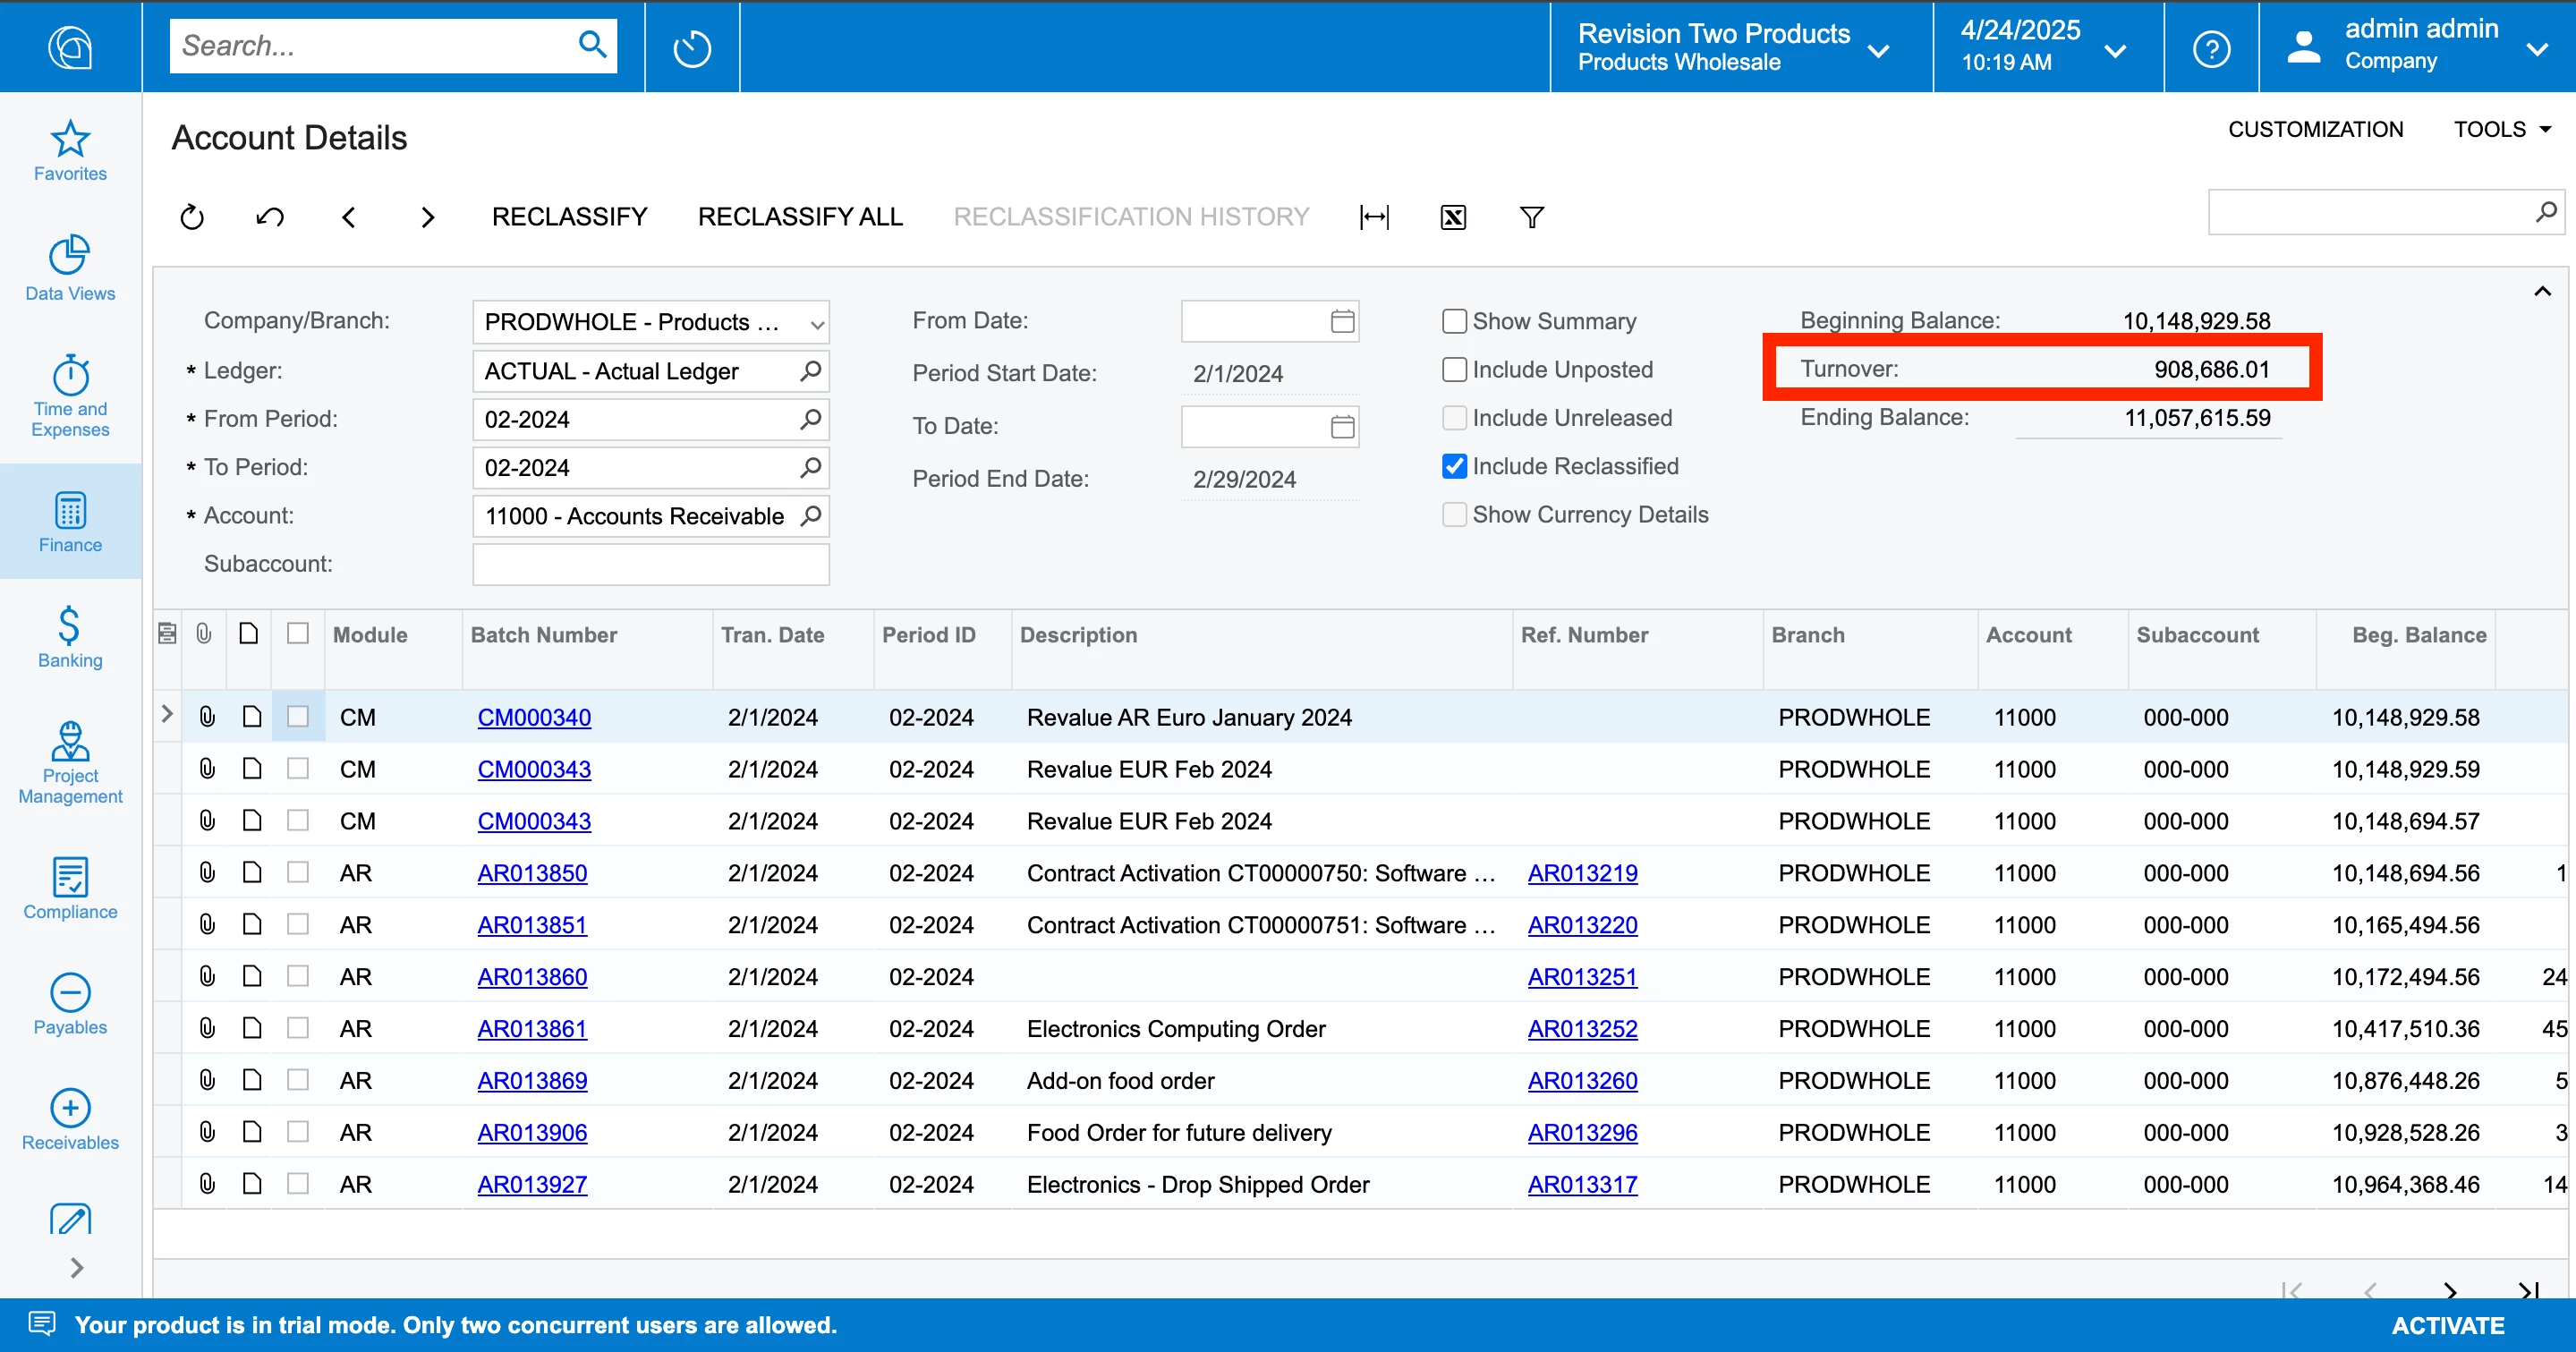Open the Banking workspace in the sidebar

pyautogui.click(x=70, y=637)
